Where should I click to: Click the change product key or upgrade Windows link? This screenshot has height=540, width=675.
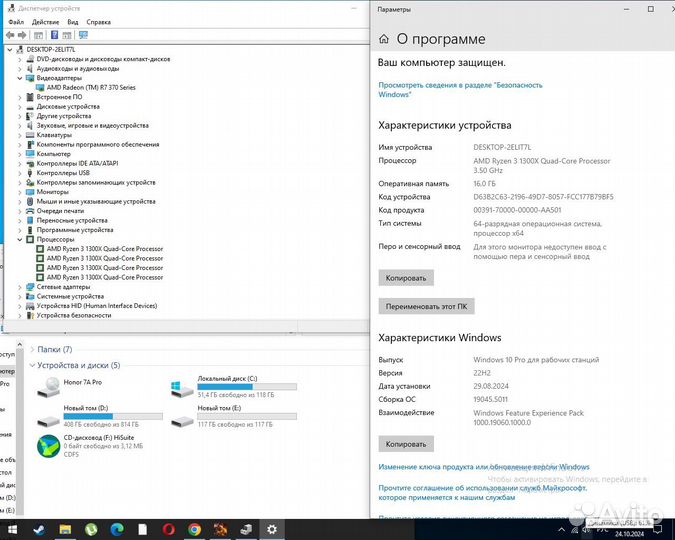pos(484,467)
